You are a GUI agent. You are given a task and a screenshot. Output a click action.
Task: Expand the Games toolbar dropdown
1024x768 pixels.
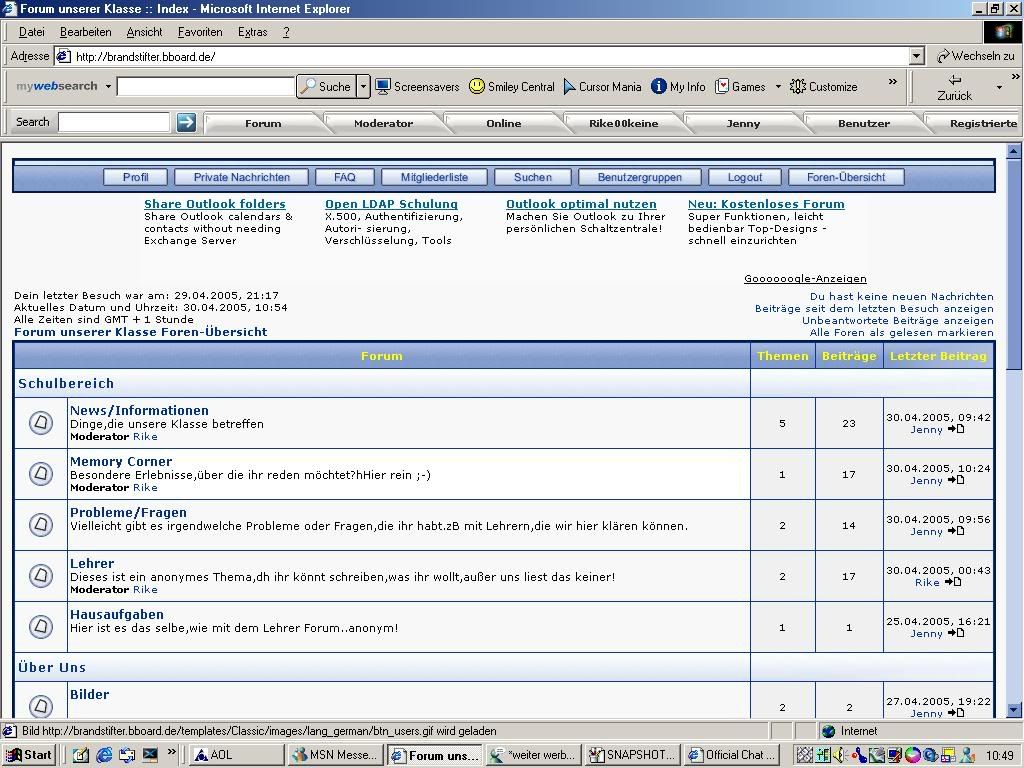click(x=778, y=87)
